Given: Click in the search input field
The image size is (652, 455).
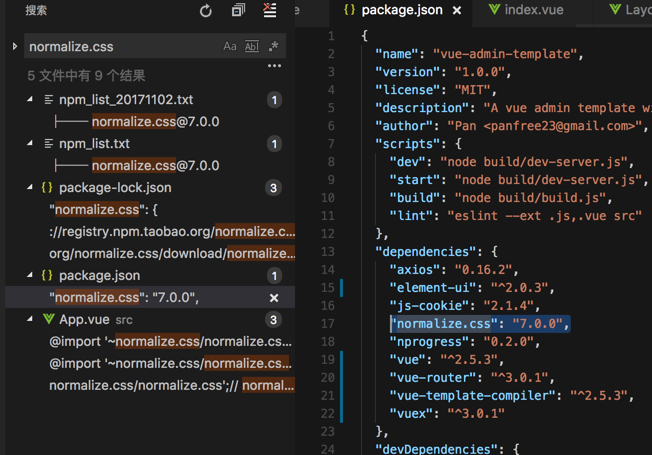Looking at the screenshot, I should tap(120, 47).
